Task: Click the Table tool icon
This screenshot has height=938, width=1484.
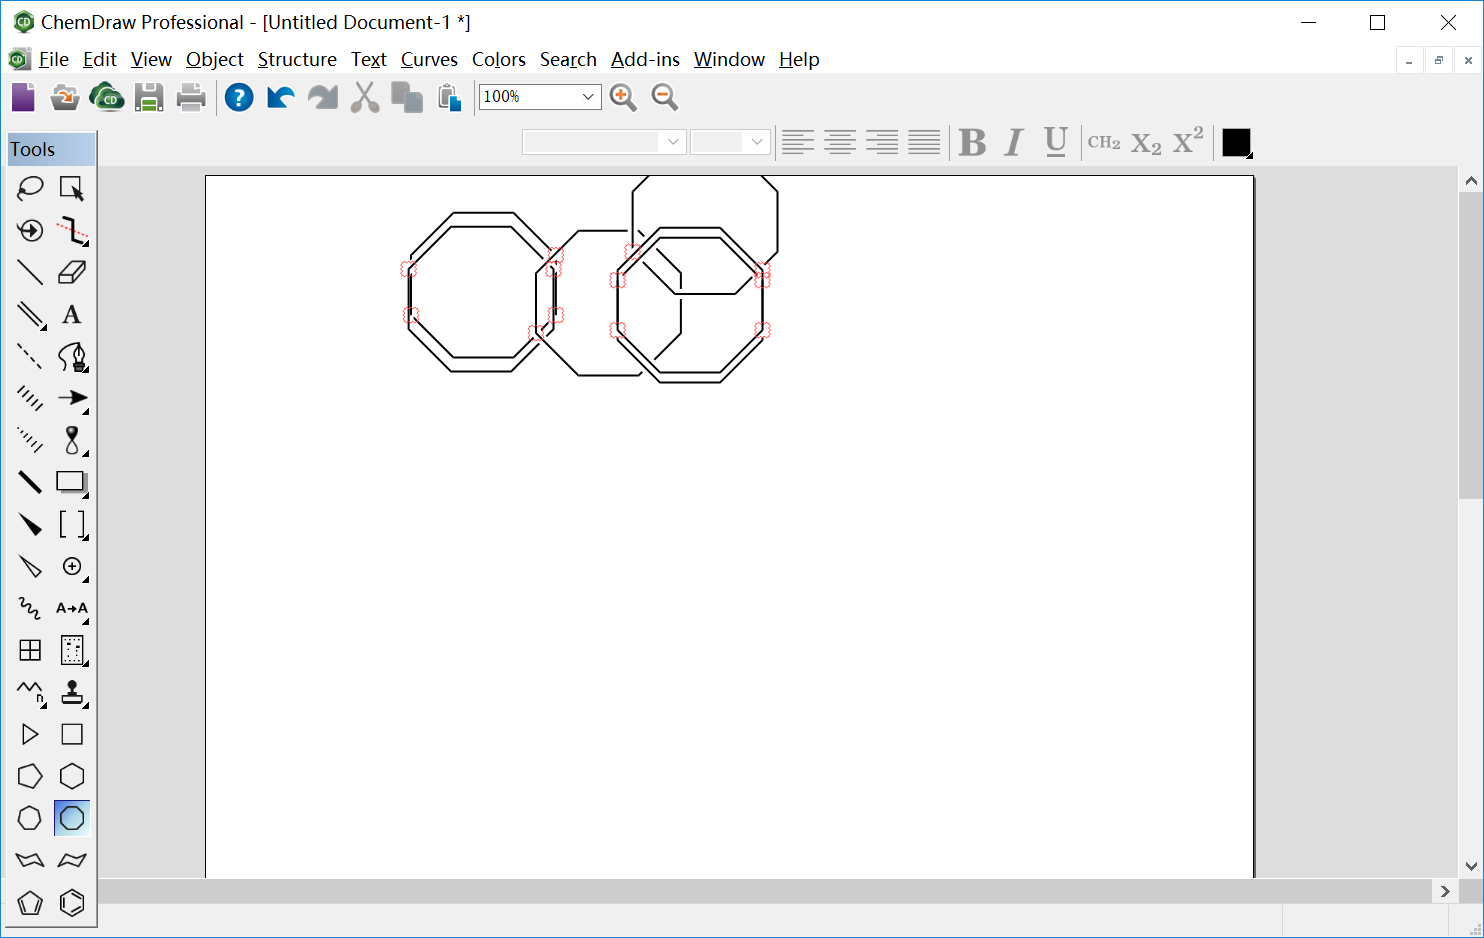Action: pos(30,650)
